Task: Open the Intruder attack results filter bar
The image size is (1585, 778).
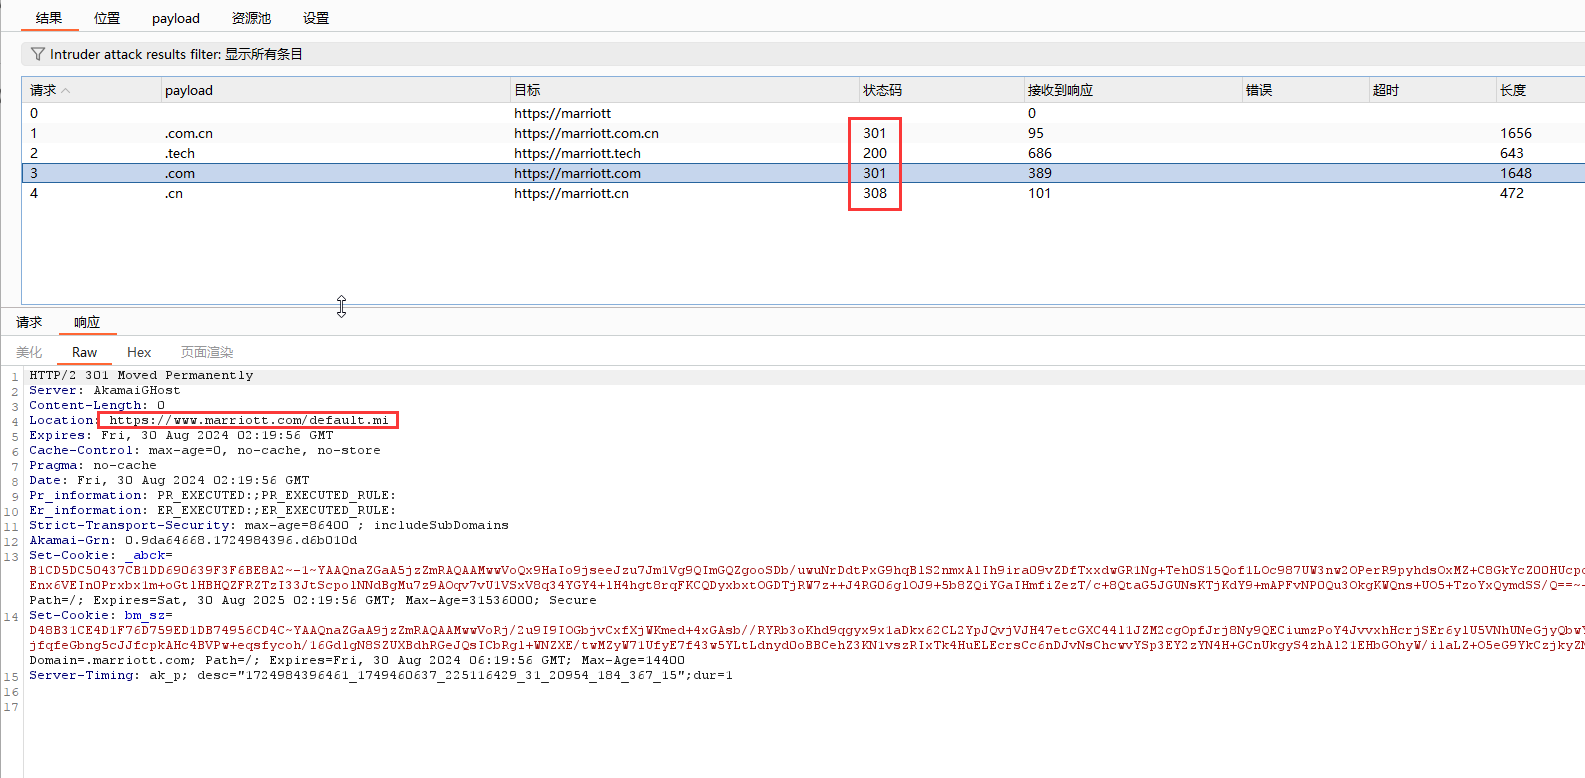Action: coord(803,54)
